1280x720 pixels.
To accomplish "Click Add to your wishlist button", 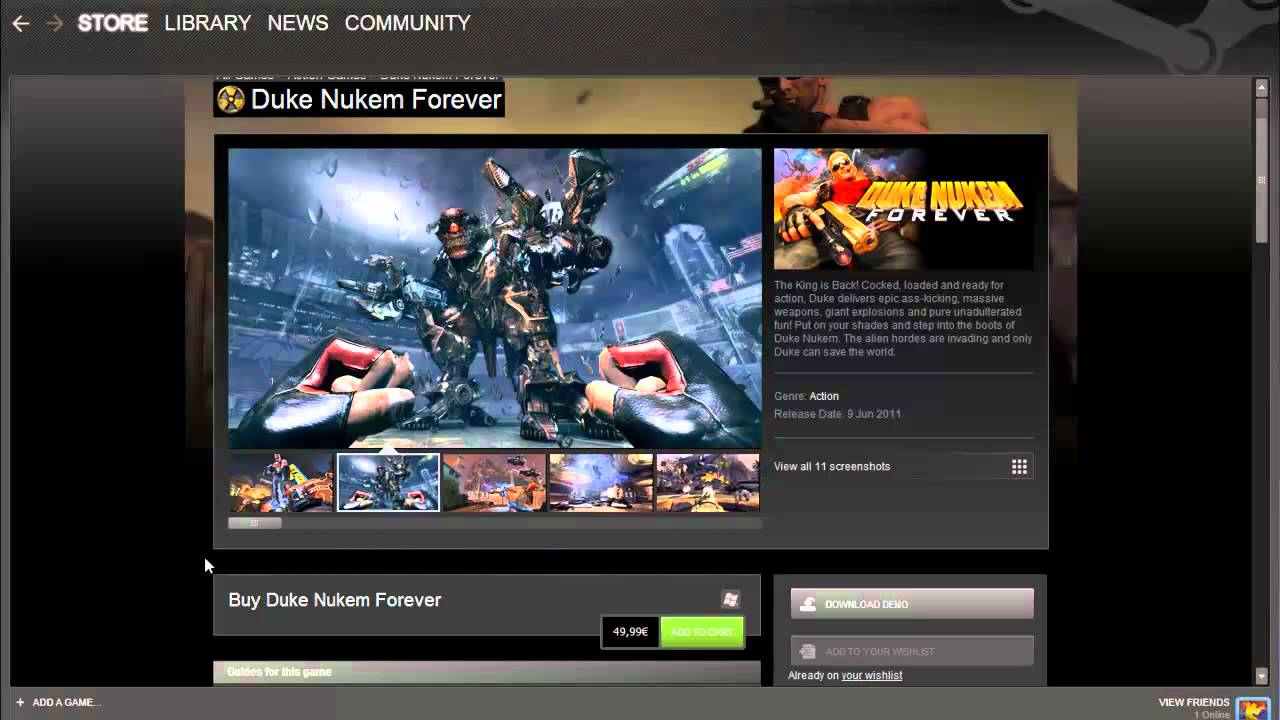I will pos(912,651).
